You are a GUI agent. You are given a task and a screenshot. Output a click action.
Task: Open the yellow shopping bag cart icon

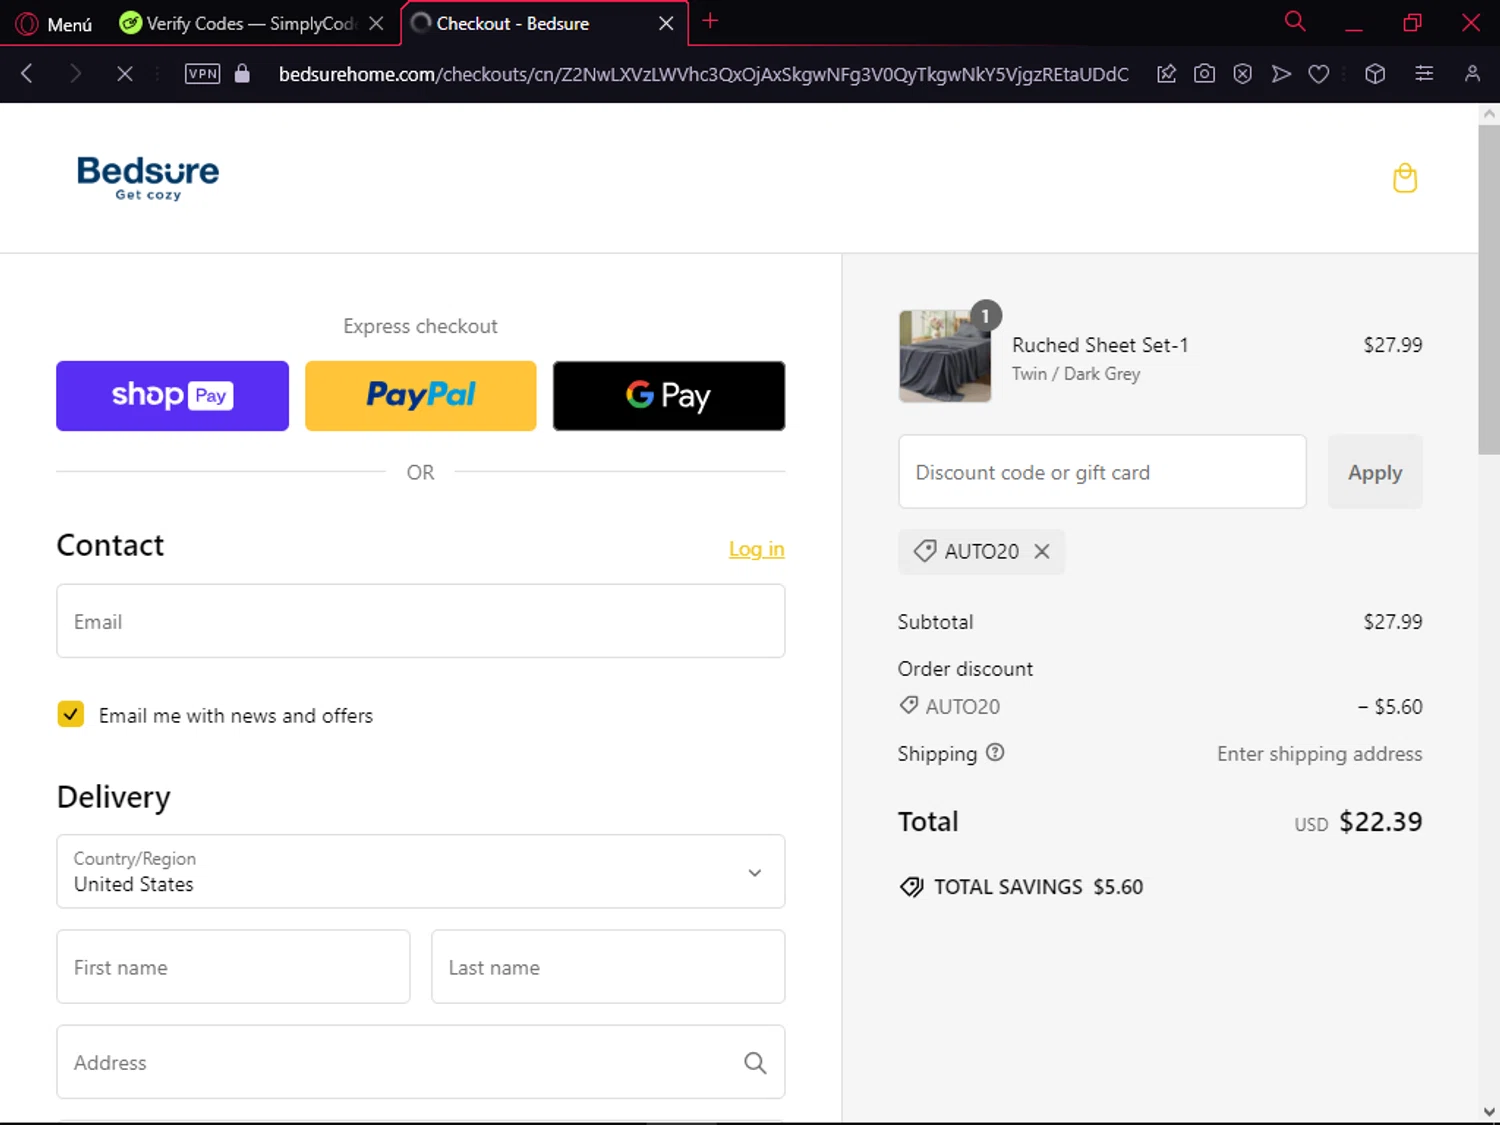pos(1405,178)
